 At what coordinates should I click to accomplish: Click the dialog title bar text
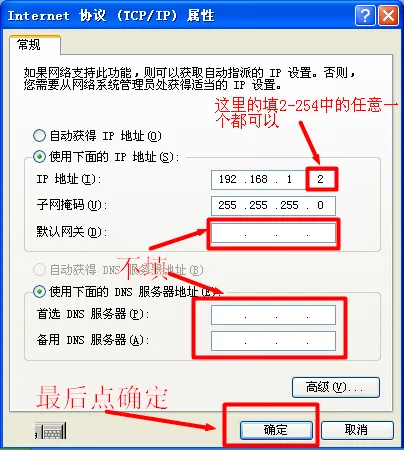111,16
